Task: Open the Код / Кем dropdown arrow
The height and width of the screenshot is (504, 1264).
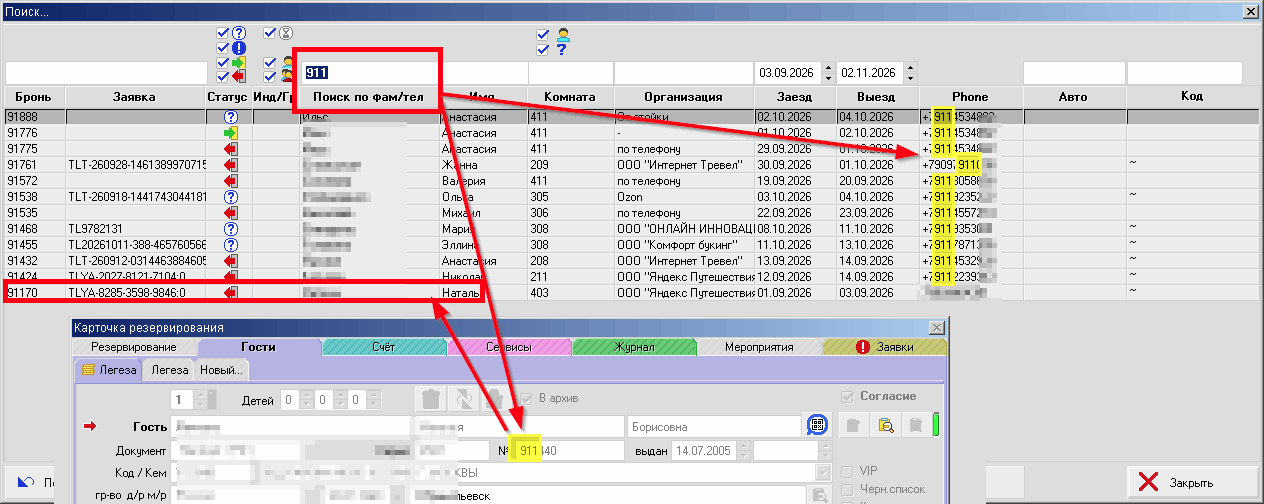Action: [x=822, y=472]
